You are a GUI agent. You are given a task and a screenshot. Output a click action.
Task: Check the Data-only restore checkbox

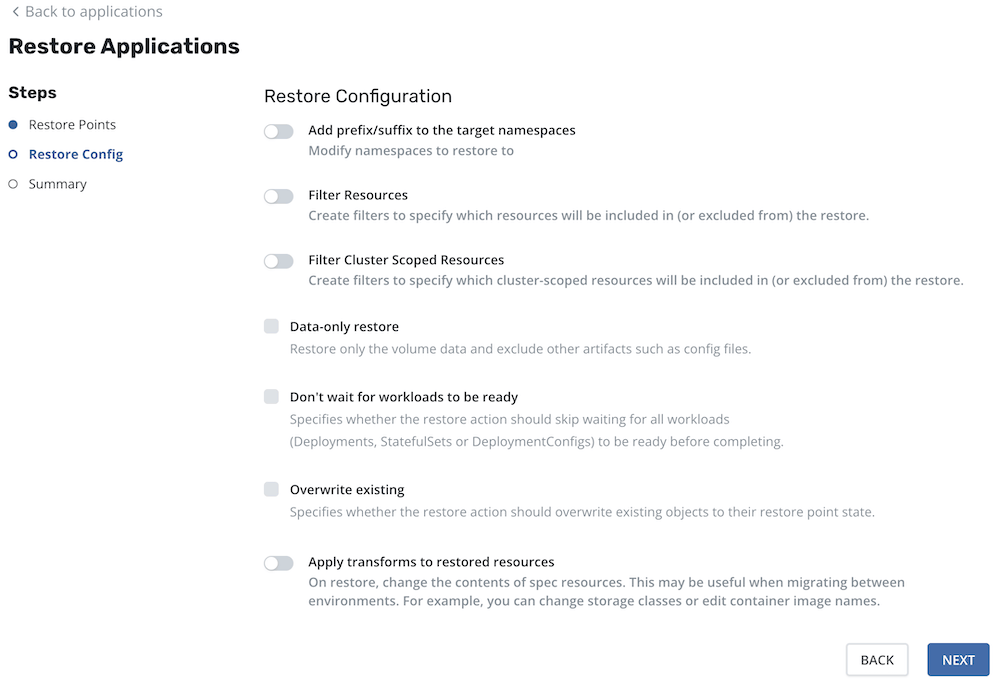[272, 326]
